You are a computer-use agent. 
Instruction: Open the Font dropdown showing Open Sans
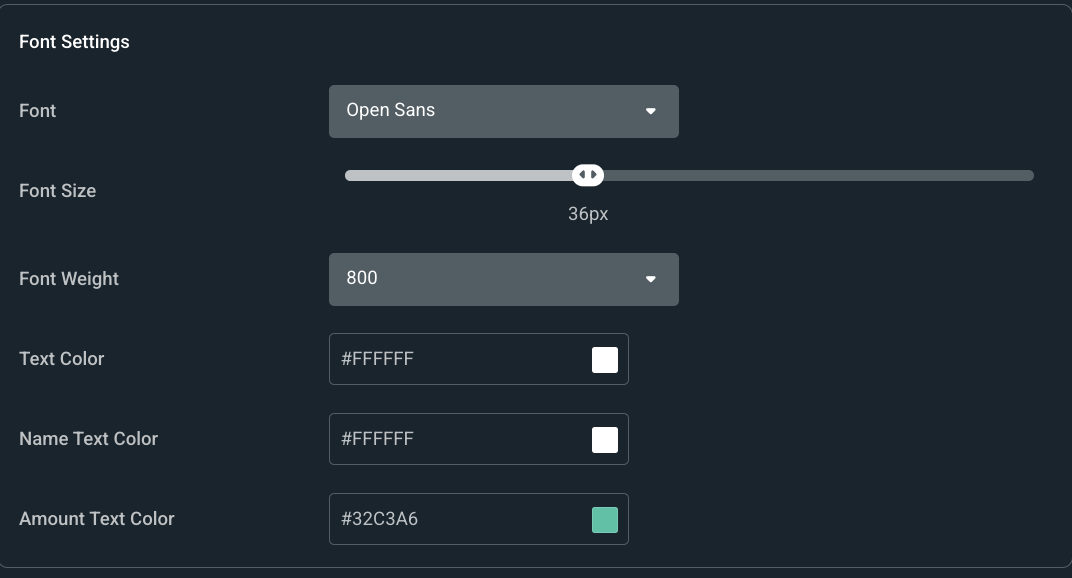tap(480, 111)
